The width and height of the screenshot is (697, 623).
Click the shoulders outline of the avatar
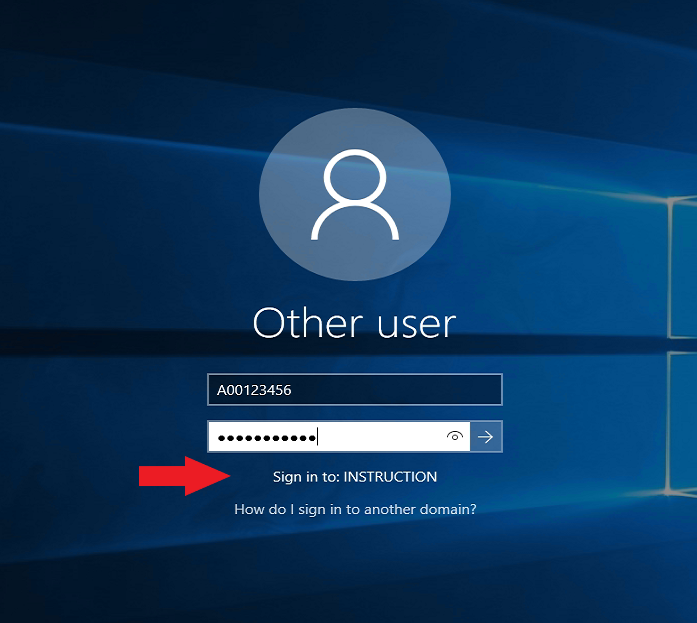click(x=355, y=225)
